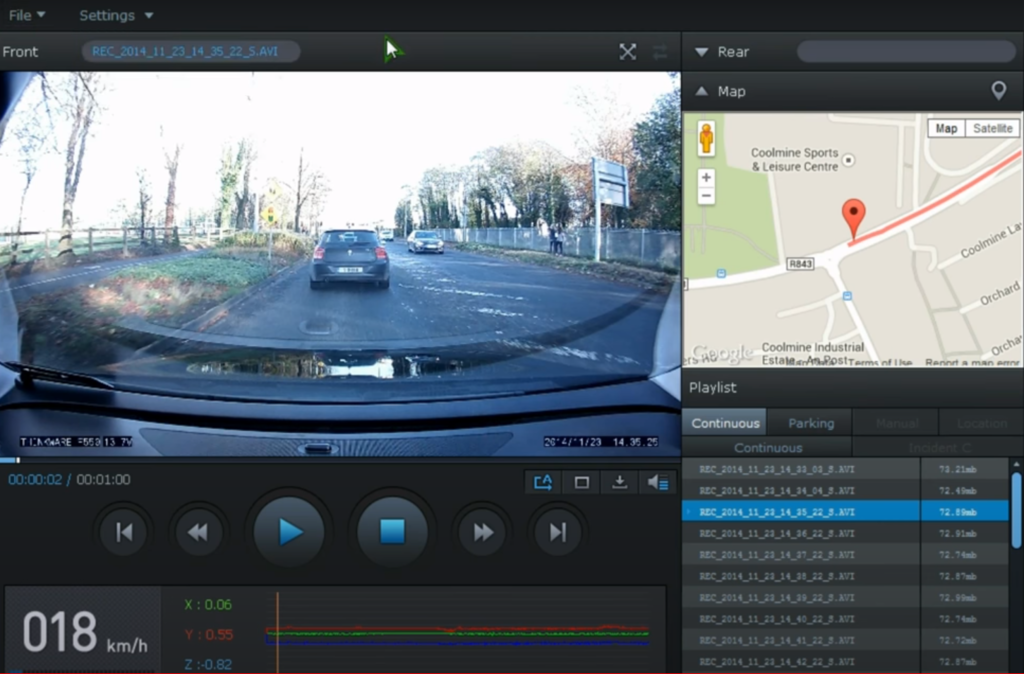The width and height of the screenshot is (1024, 674).
Task: Switch to the Parking playlist tab
Action: (810, 423)
